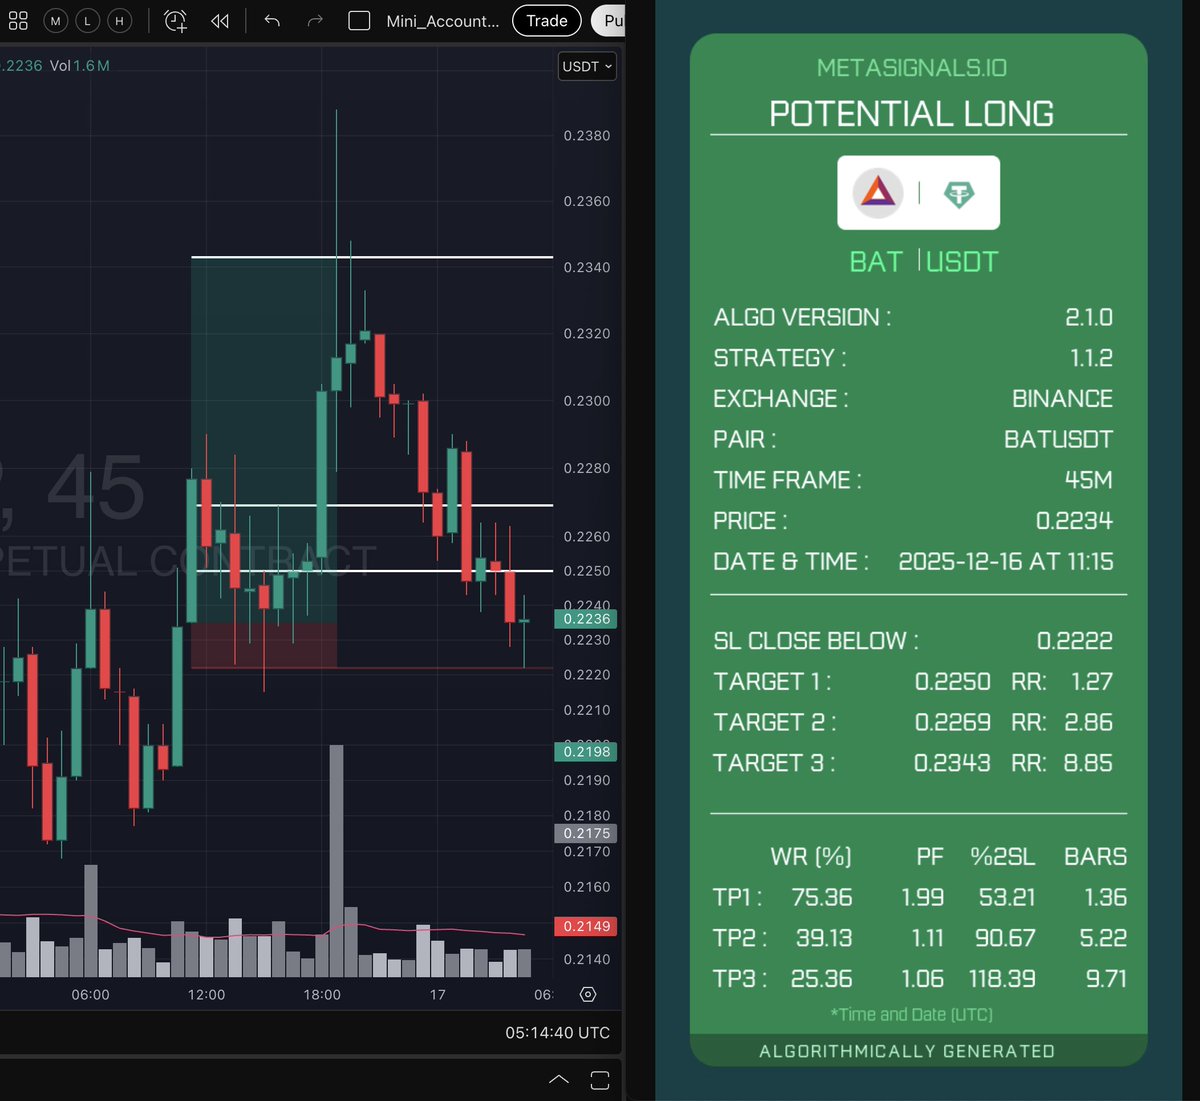
Task: Click the grey 0.2175 price axis label
Action: pyautogui.click(x=586, y=833)
